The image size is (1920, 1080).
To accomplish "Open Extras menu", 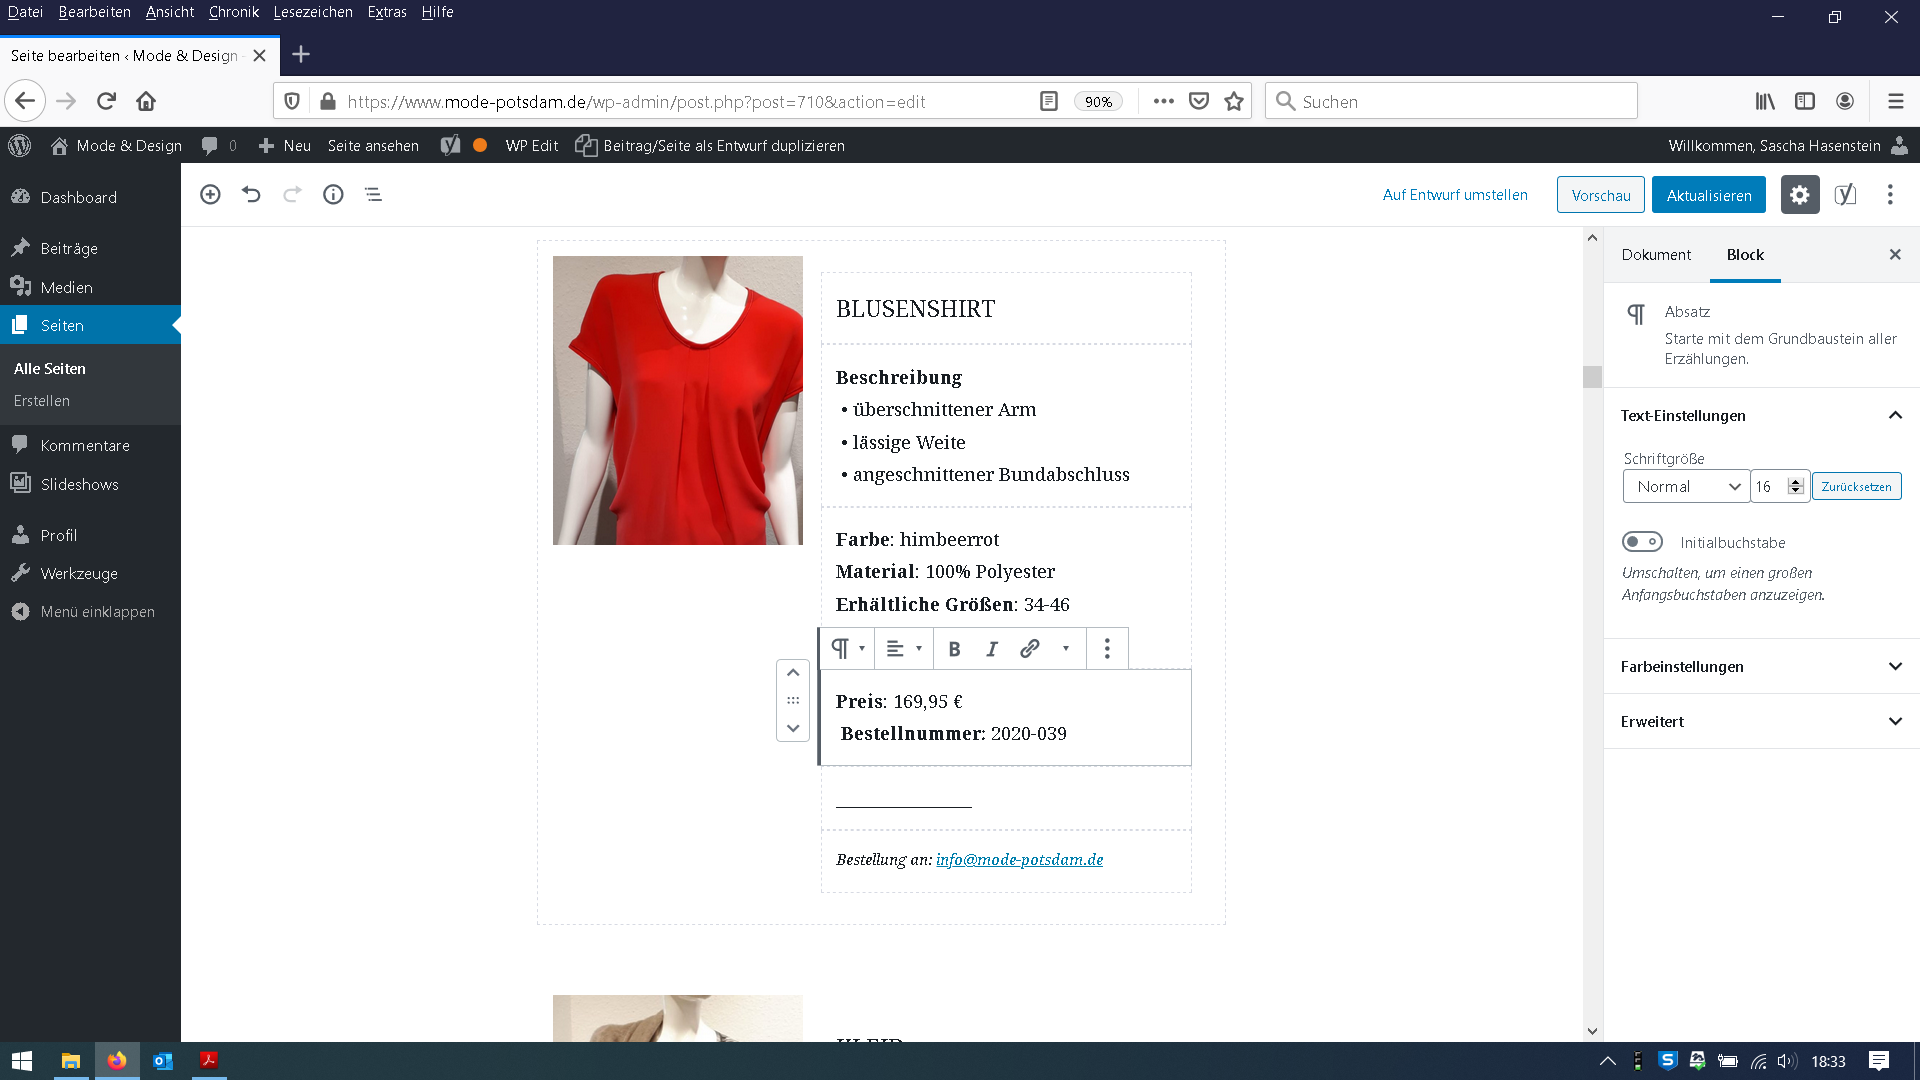I will [x=387, y=12].
